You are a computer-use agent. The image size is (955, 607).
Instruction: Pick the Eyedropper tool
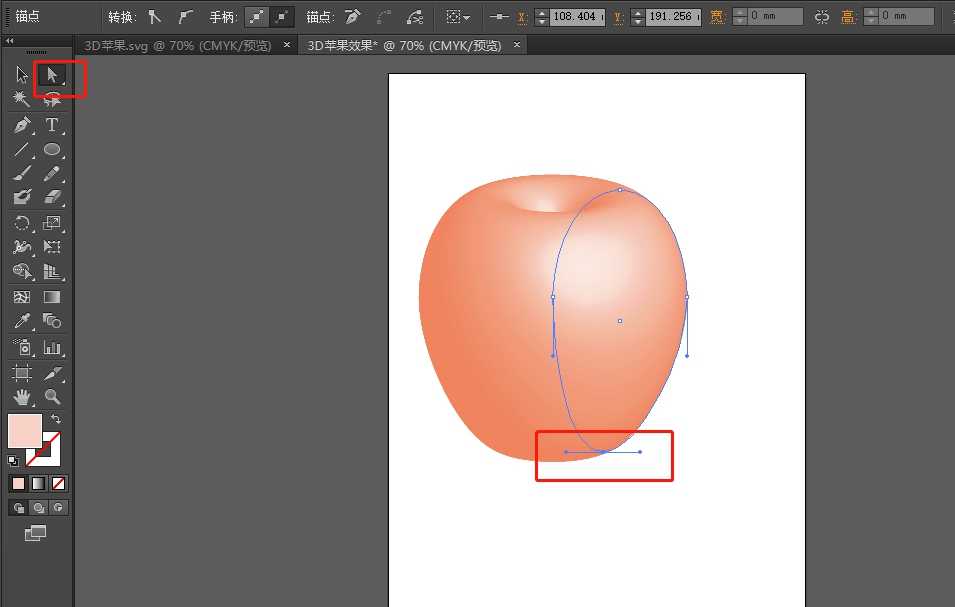point(22,321)
